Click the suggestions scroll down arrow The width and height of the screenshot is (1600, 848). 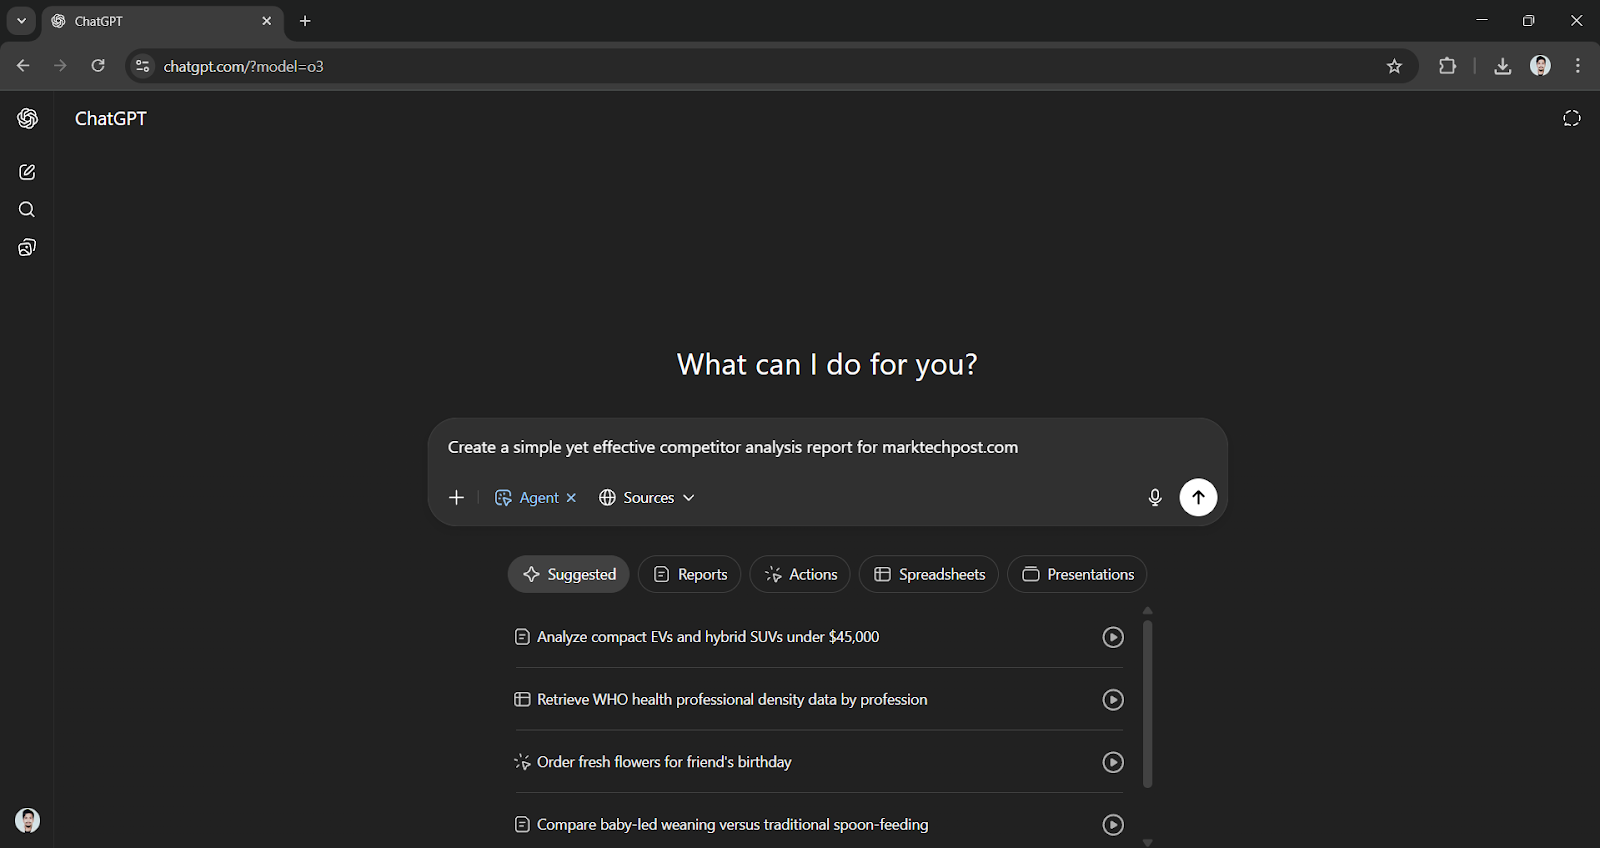(1148, 842)
